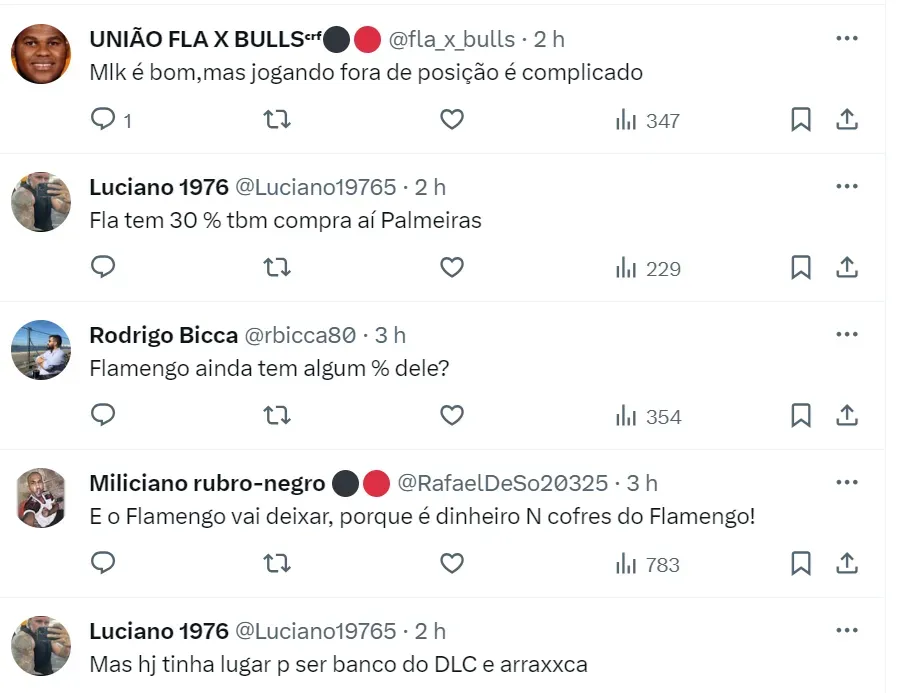
Task: Open more options on UNIÃO FLA X BULLS tweet
Action: pyautogui.click(x=847, y=38)
